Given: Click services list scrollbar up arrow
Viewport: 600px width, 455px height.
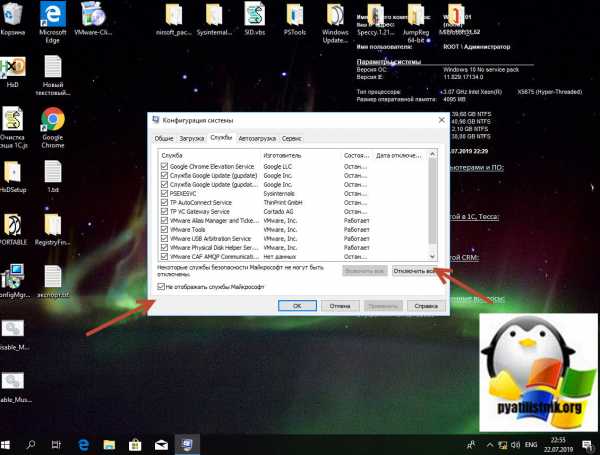Looking at the screenshot, I should click(432, 154).
